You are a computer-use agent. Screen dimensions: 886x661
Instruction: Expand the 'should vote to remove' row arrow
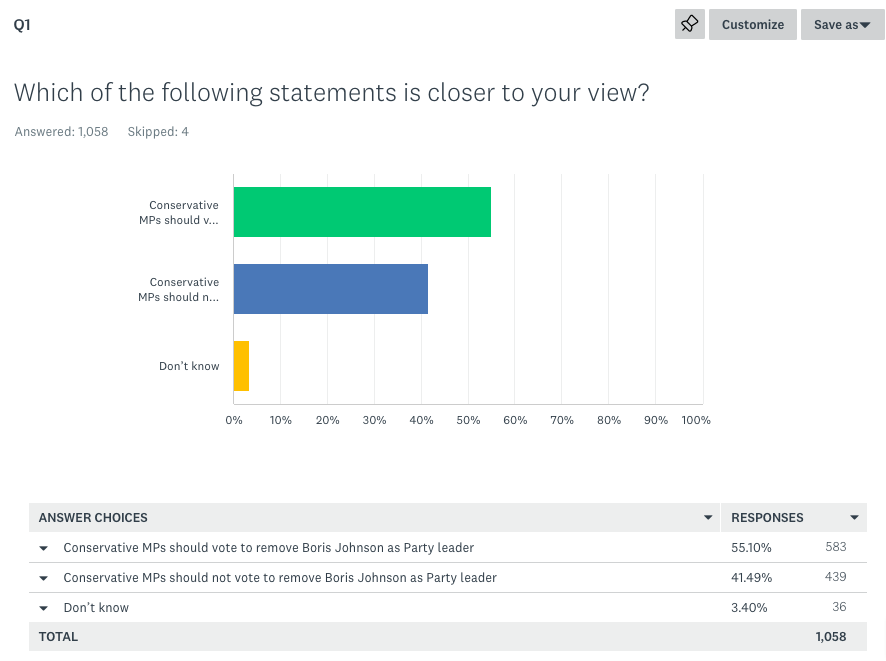pos(44,548)
